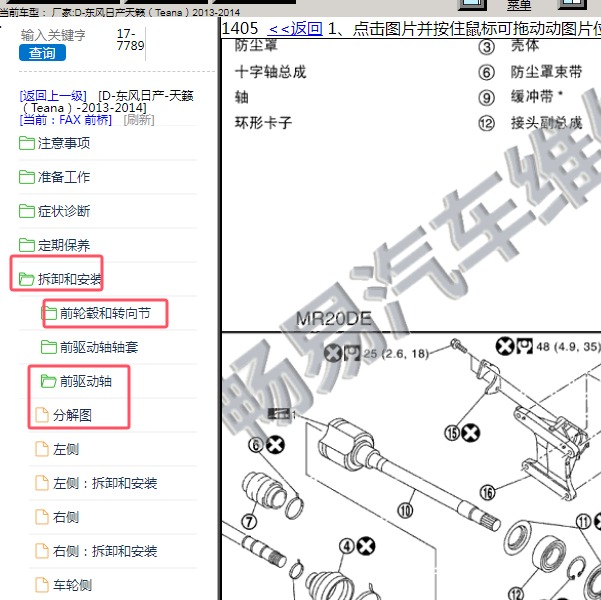Viewport: 601px width, 600px height.
Task: Click the folder icon beside 症状诊断
Action: pyautogui.click(x=26, y=211)
